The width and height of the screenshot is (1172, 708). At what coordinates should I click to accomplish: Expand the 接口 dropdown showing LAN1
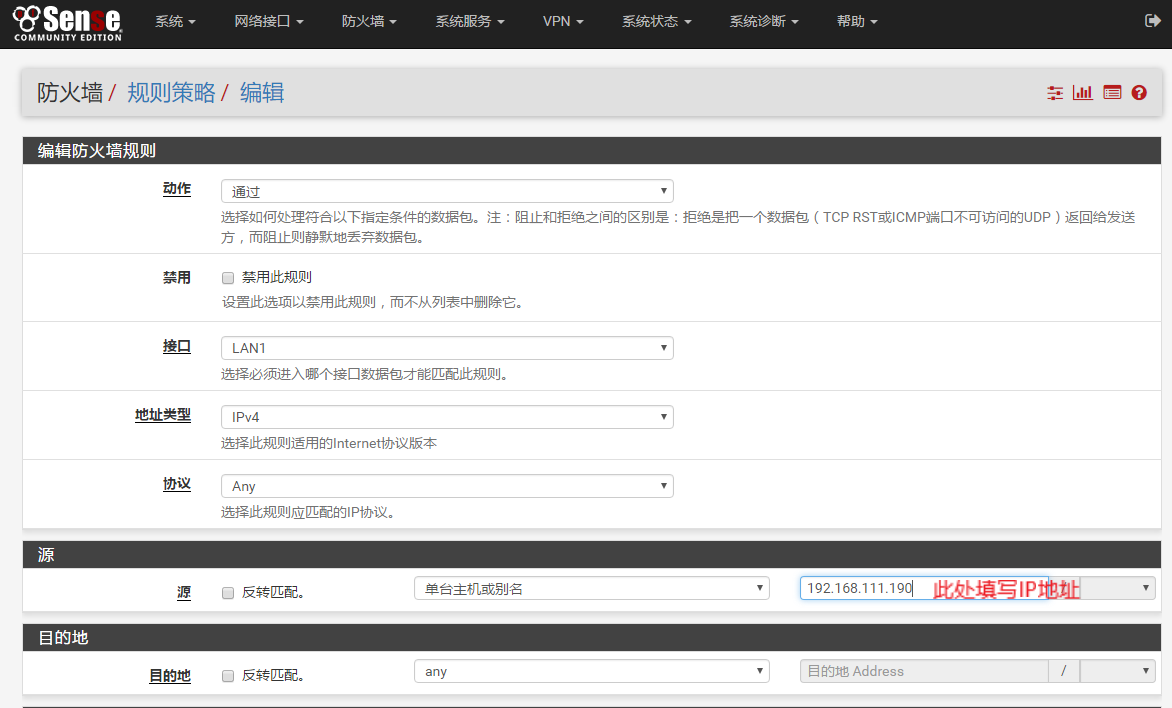click(446, 348)
